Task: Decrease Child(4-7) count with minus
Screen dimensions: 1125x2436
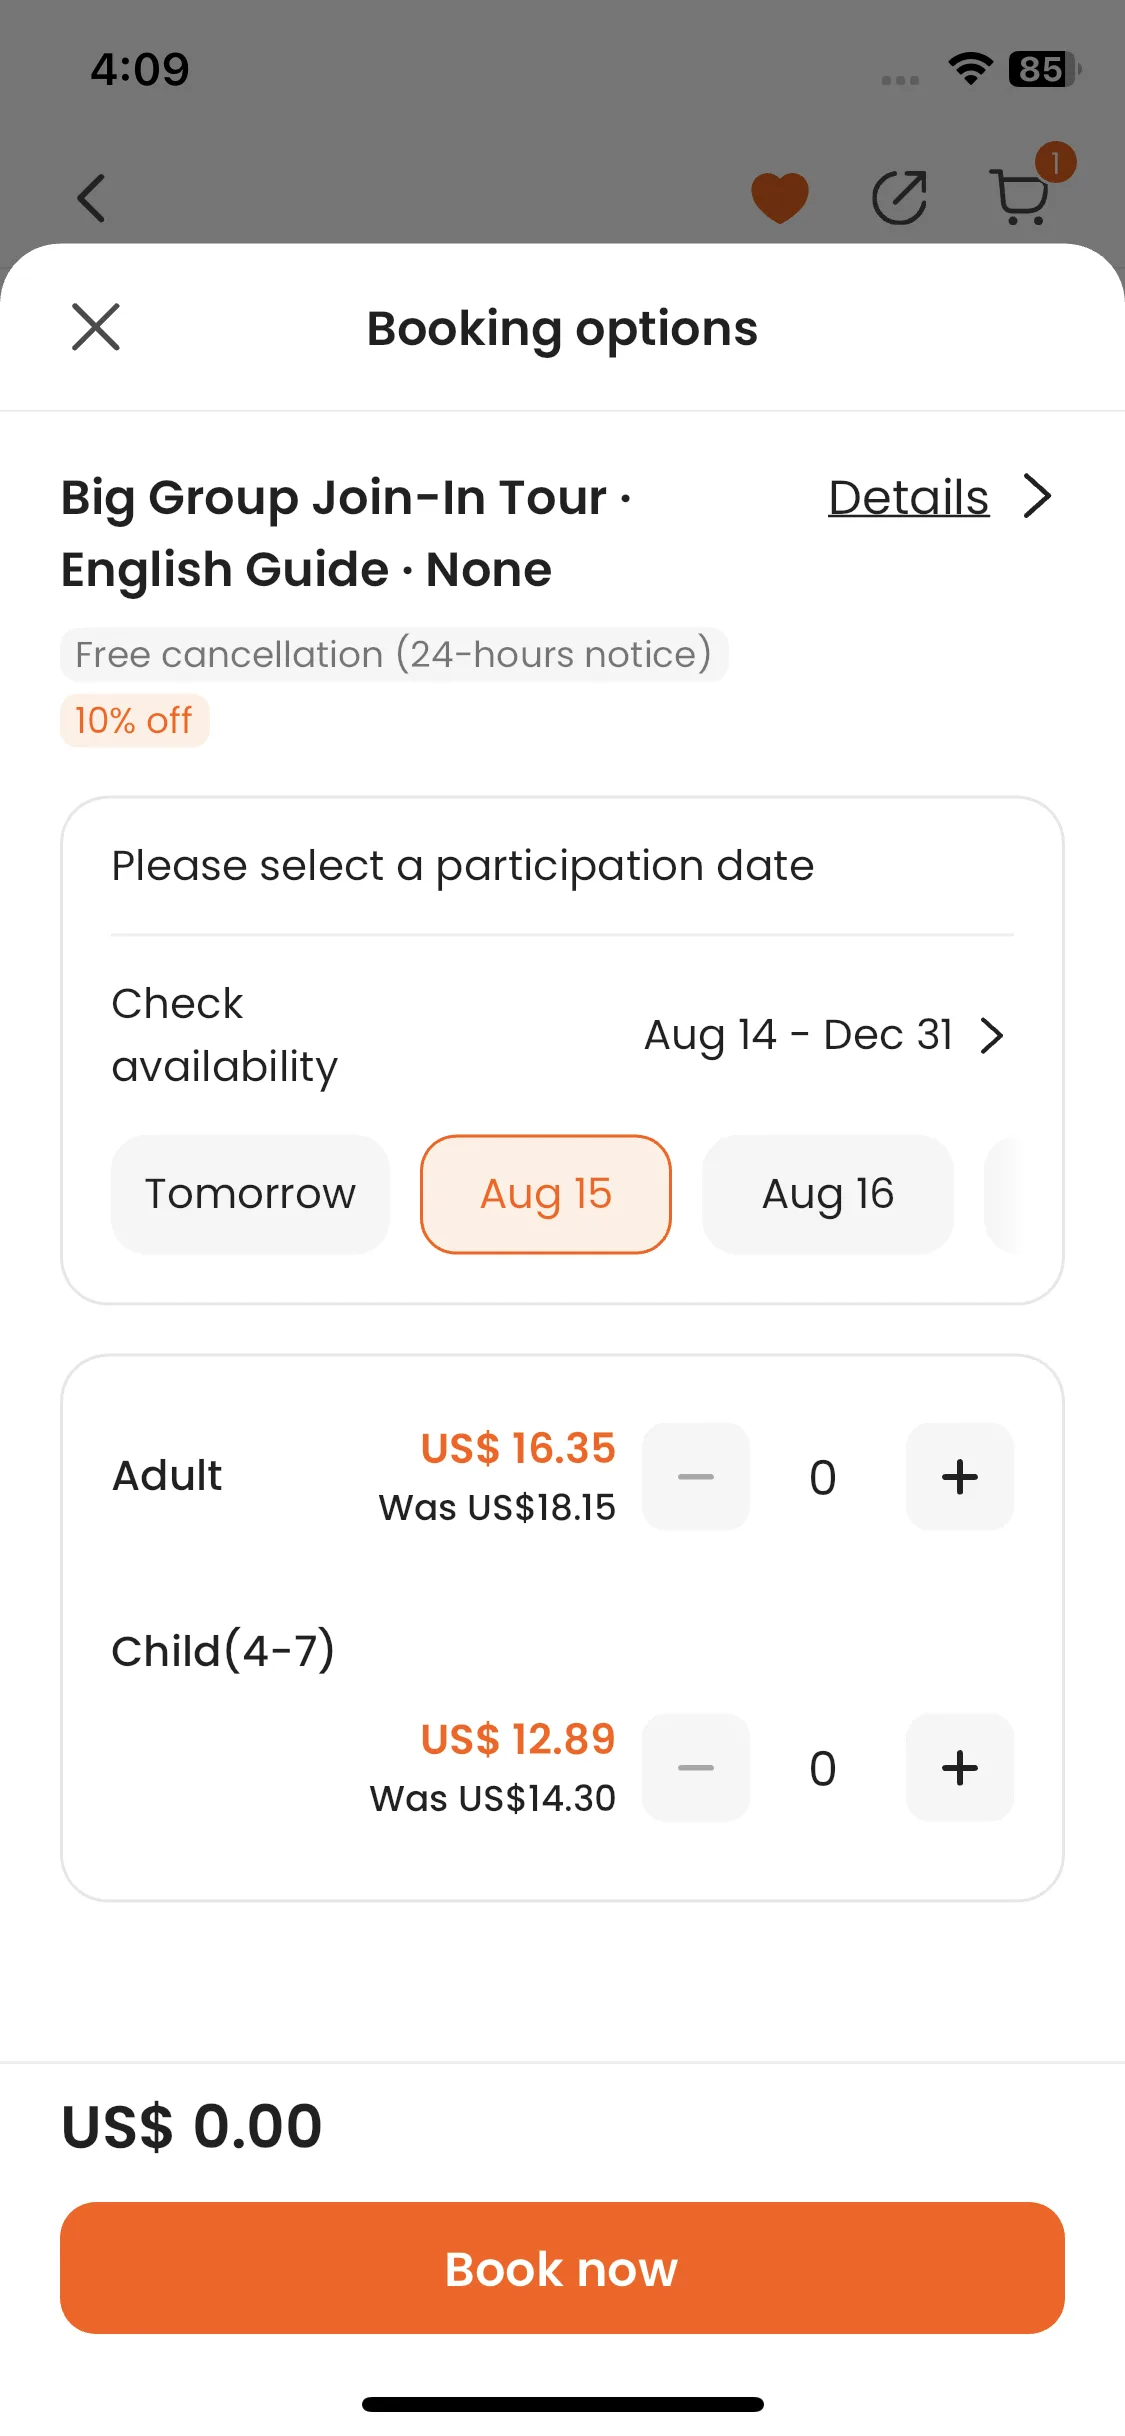Action: [x=696, y=1768]
